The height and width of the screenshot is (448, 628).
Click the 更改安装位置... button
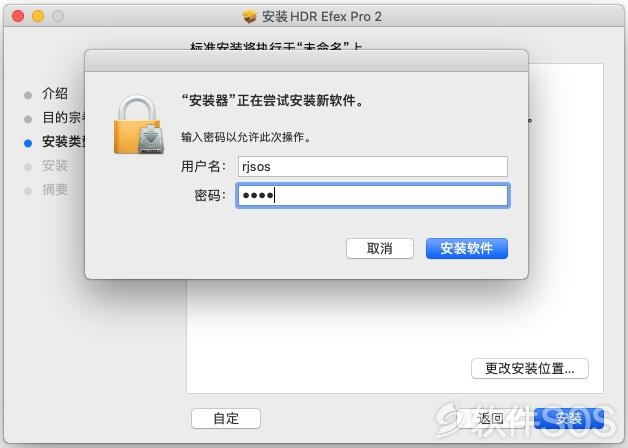tap(529, 368)
